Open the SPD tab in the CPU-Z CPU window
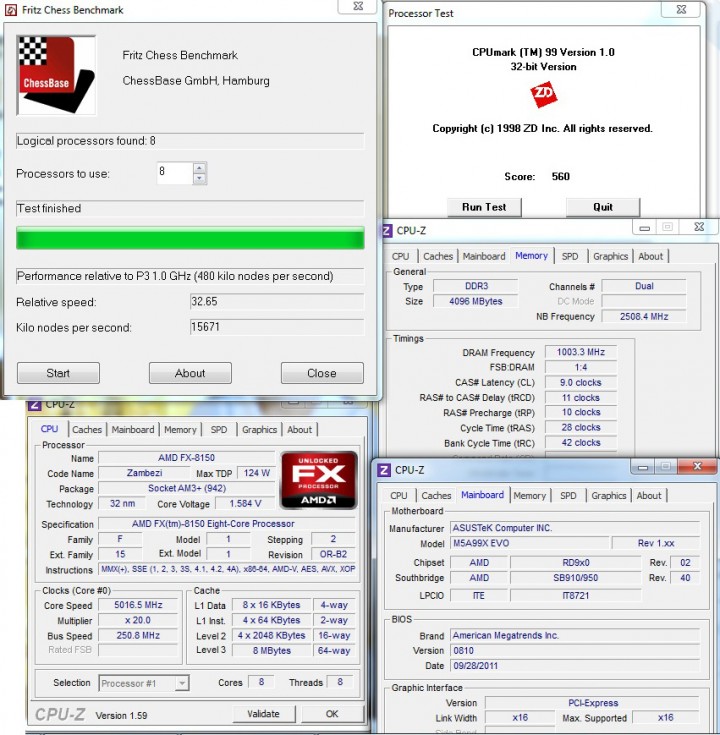 pos(218,429)
